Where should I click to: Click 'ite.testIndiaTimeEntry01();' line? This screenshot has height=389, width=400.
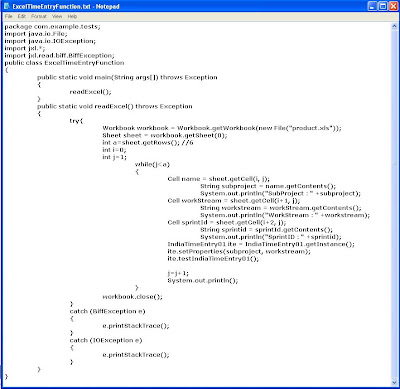213,259
